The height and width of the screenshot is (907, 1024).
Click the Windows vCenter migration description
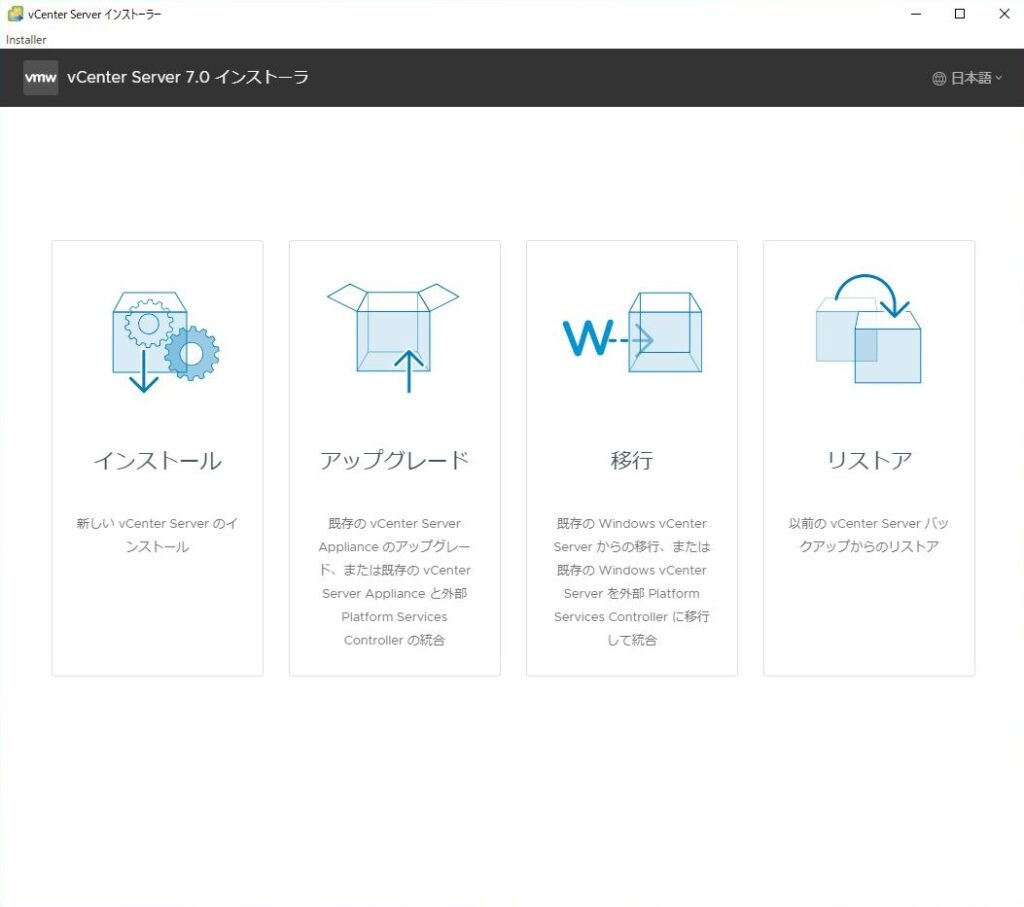pos(632,582)
